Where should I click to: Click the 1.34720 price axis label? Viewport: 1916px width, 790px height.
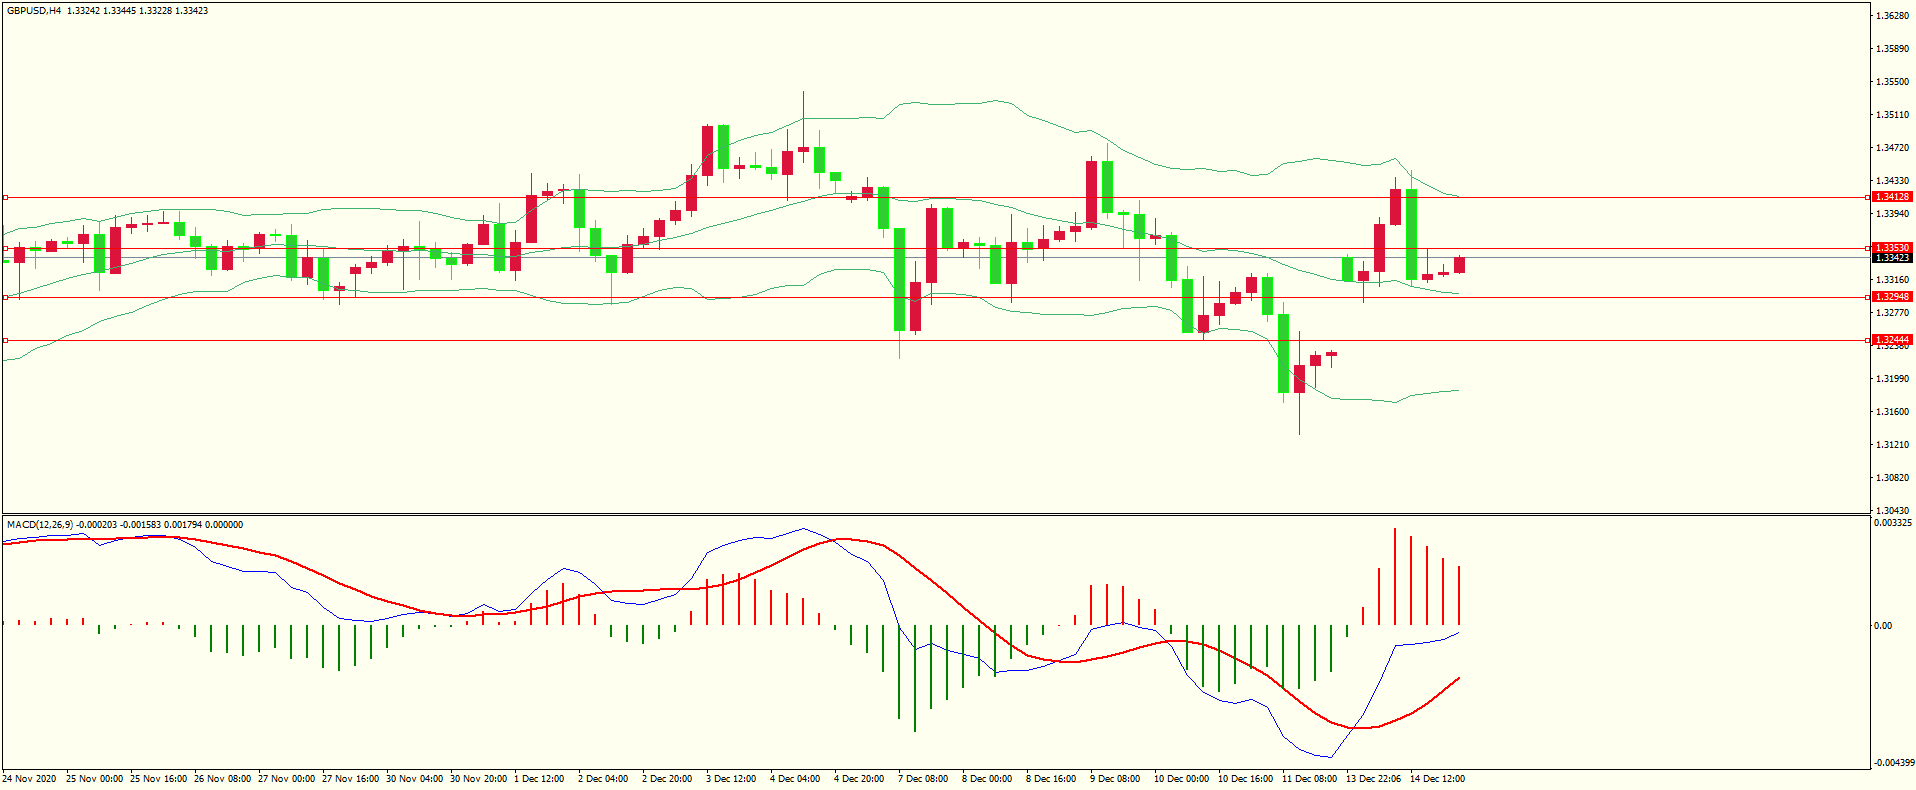tap(1892, 148)
